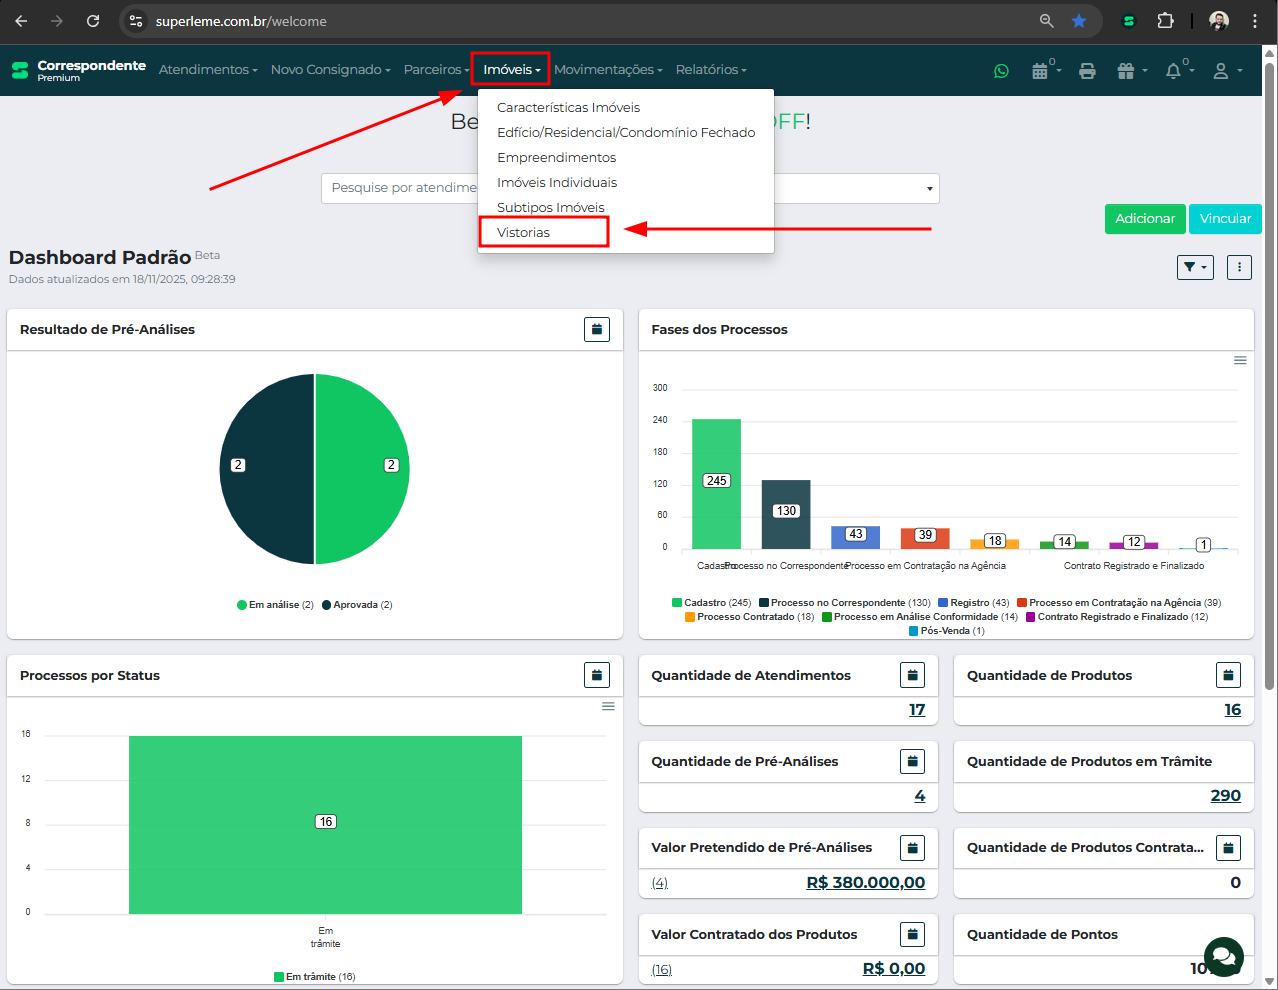This screenshot has height=990, width=1278.
Task: Click the hamburger menu on Fases dos Processos chart
Action: point(1240,360)
